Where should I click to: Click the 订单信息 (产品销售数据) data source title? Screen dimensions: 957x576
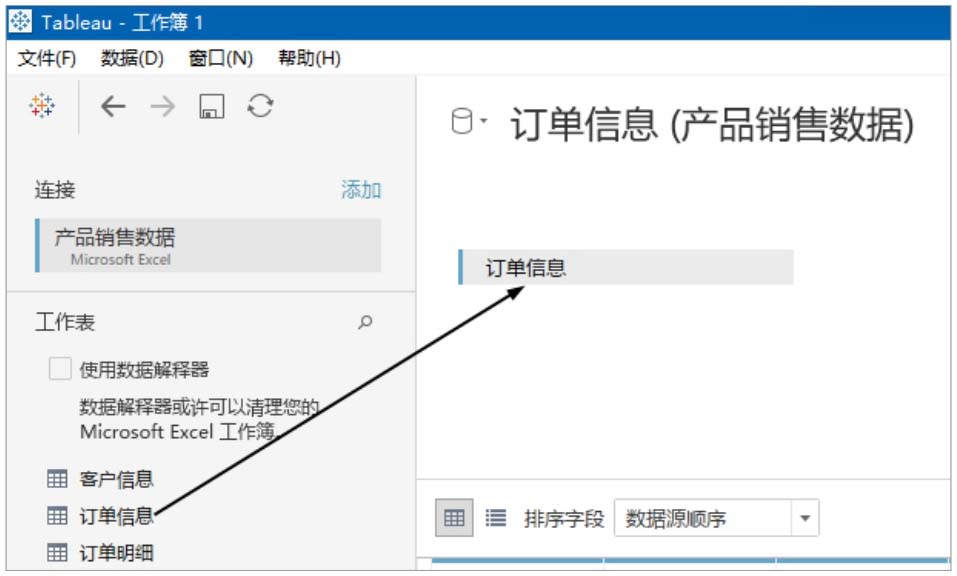pyautogui.click(x=712, y=124)
